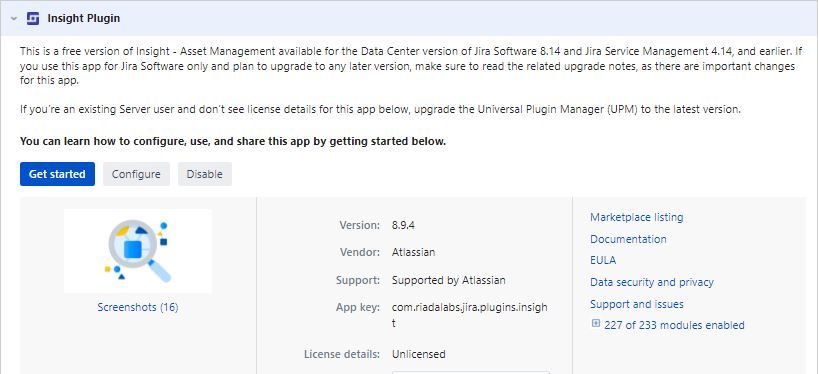
Task: Click the Insight Plugin logo icon
Action: click(33, 18)
